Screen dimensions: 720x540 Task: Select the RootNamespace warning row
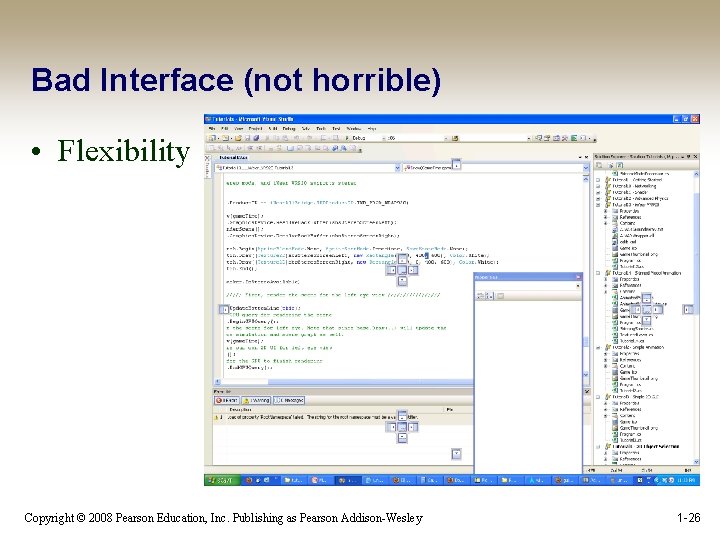[343, 417]
